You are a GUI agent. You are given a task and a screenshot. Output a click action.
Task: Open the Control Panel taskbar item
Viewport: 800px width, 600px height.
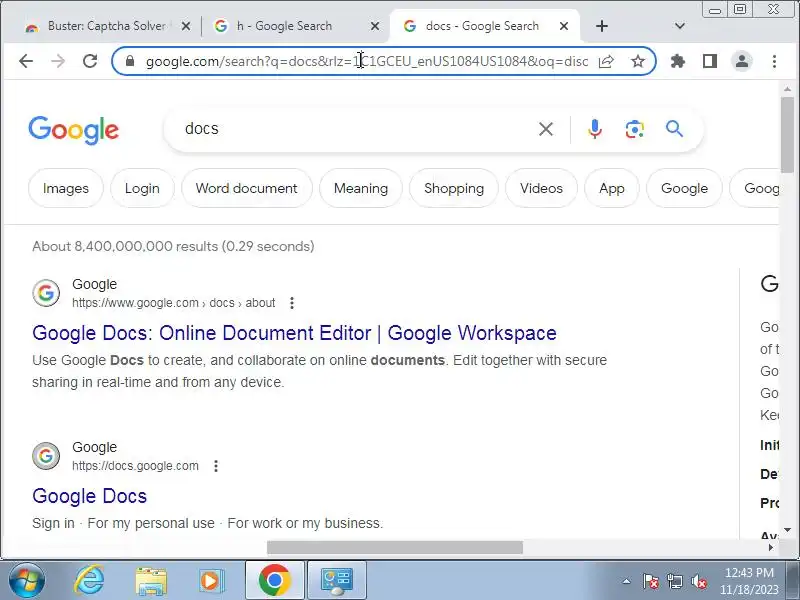pyautogui.click(x=336, y=580)
